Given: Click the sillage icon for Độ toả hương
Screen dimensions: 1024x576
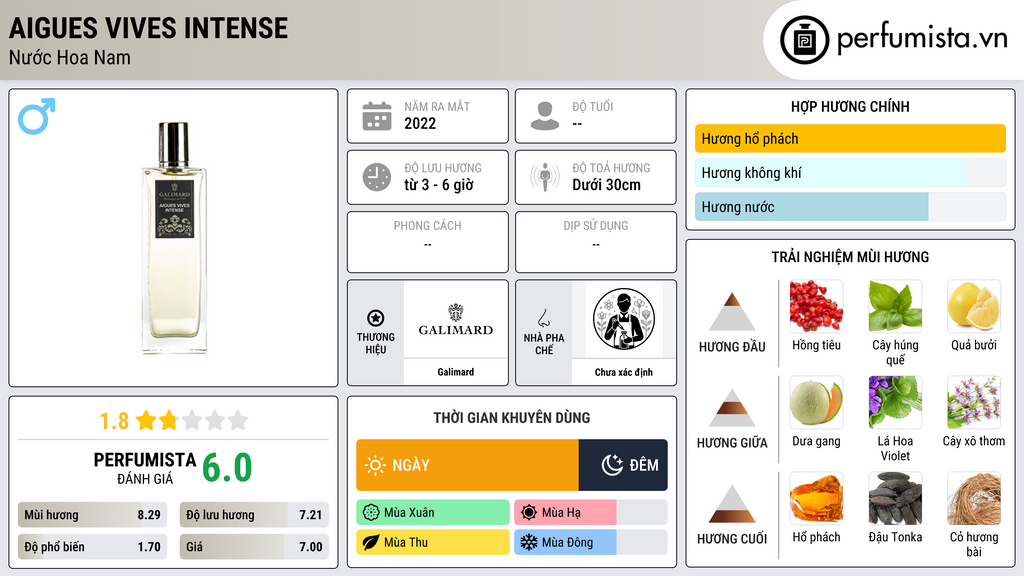Looking at the screenshot, I should (x=545, y=177).
